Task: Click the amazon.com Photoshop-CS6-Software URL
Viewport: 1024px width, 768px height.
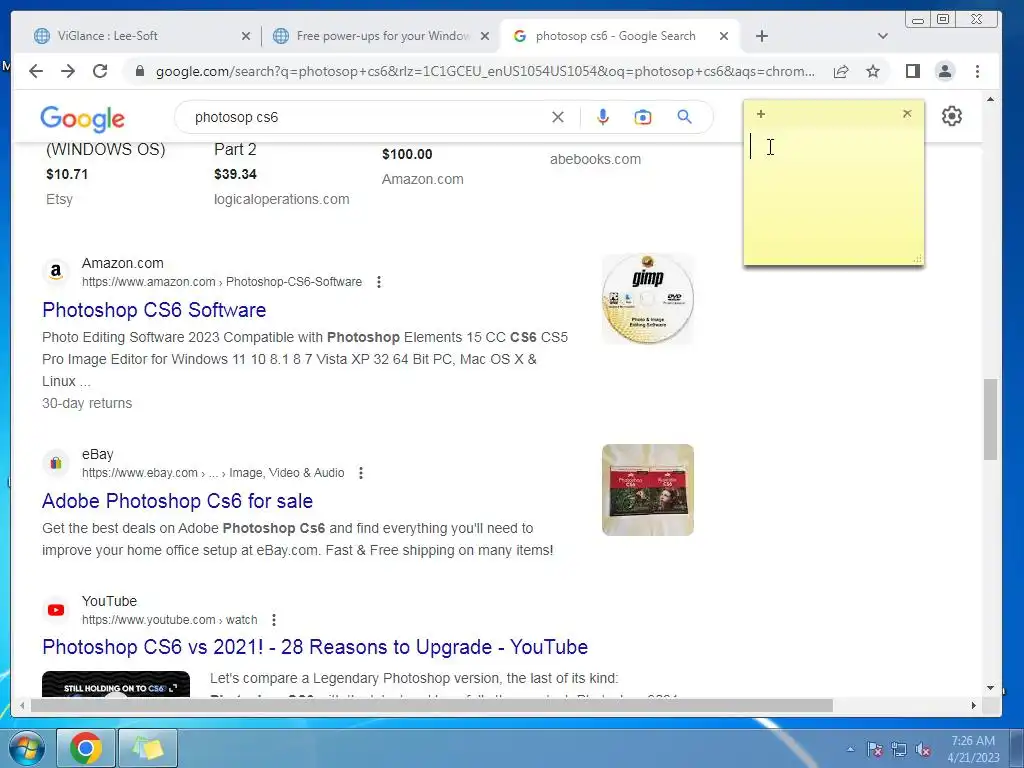Action: (x=221, y=282)
